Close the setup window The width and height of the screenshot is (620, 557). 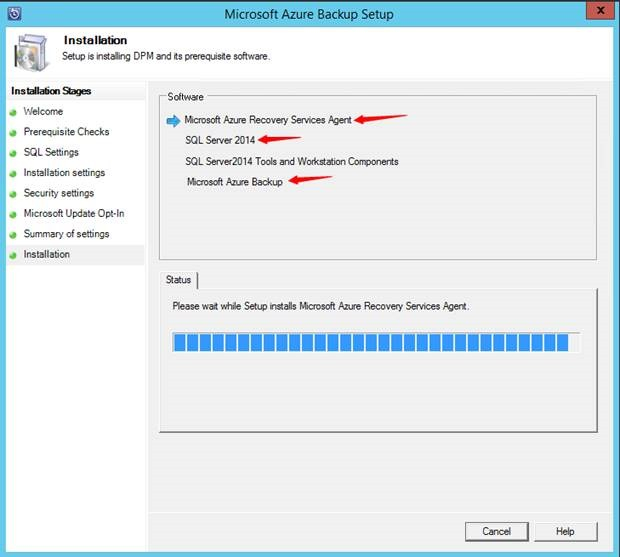[596, 12]
